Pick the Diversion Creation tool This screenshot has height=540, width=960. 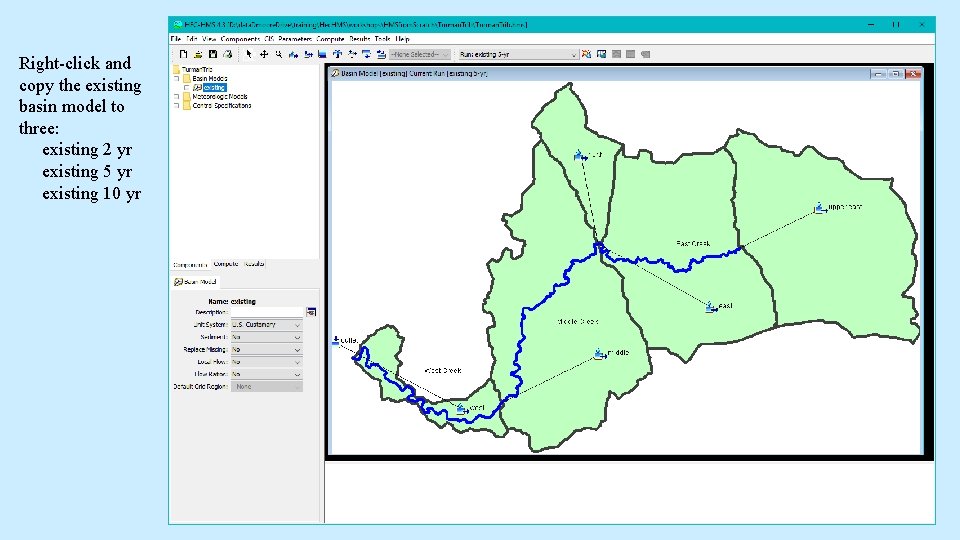[x=352, y=54]
